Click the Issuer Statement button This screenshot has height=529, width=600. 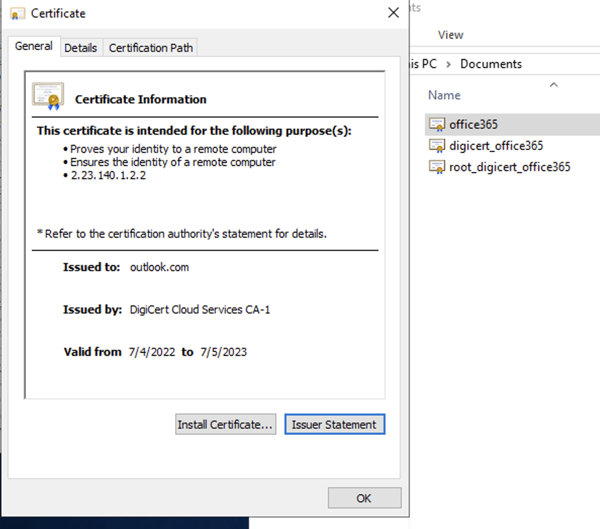coord(334,424)
